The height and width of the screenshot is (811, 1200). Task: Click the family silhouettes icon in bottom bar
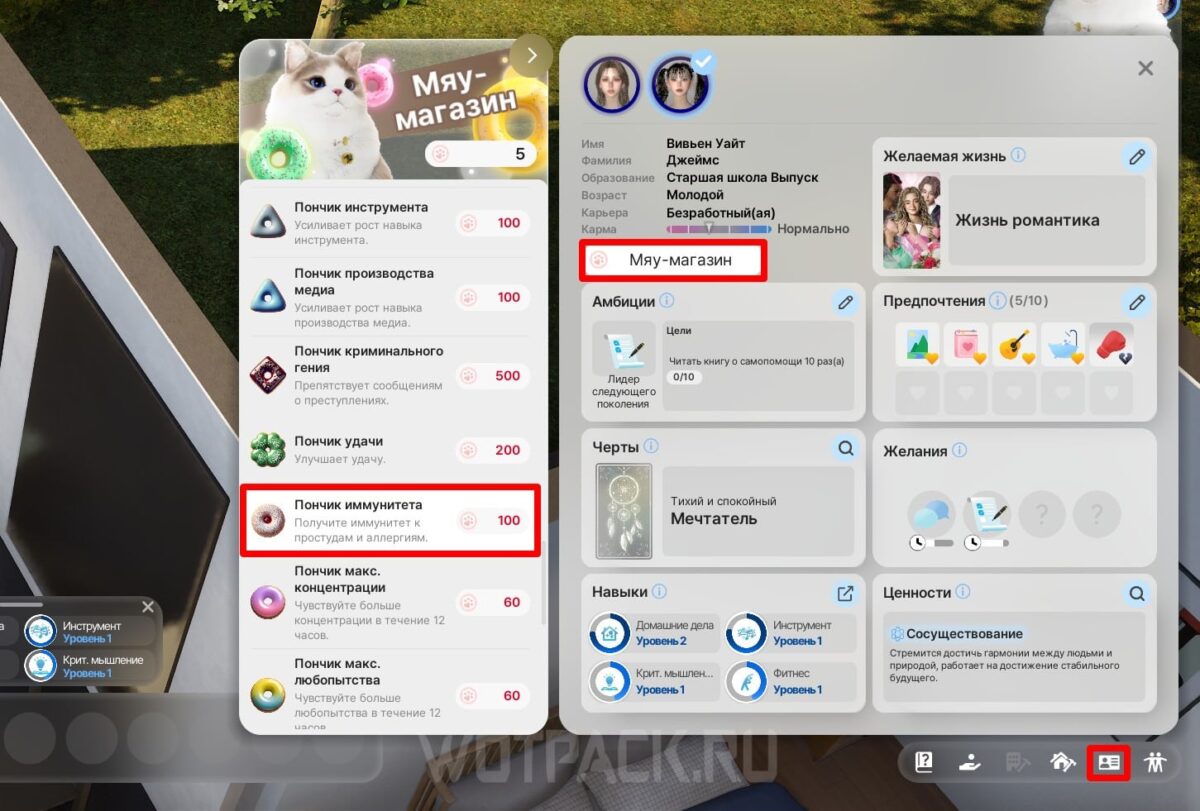(1156, 763)
